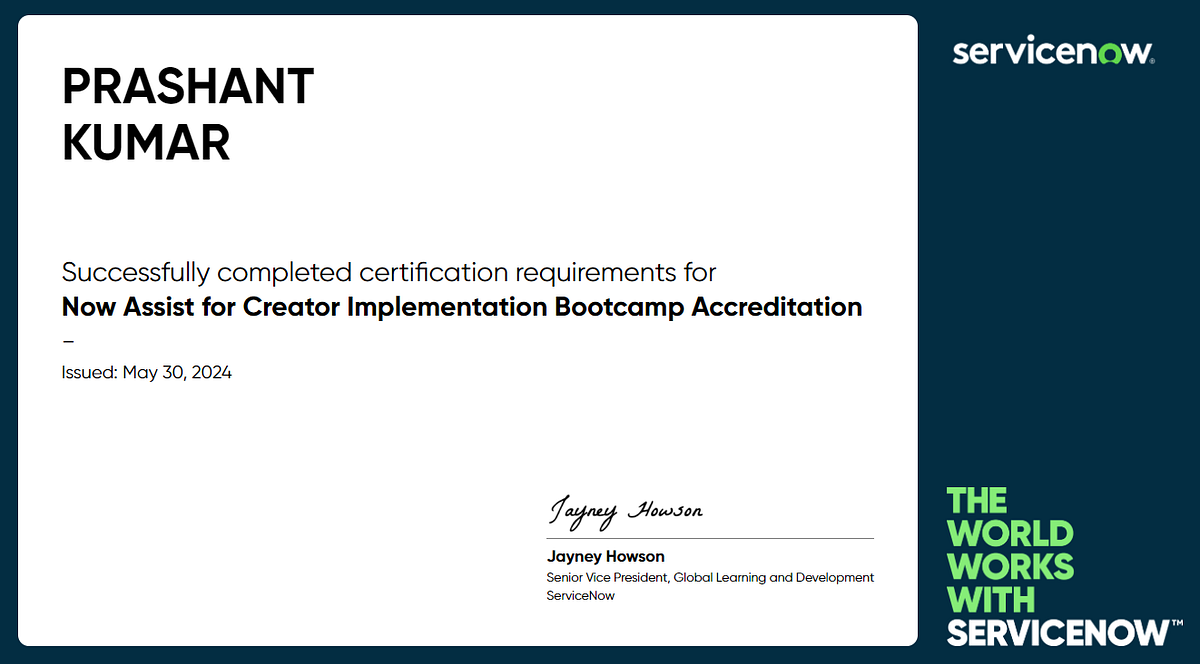The image size is (1200, 664).
Task: Select the certificate title Now Assist for Creator
Action: click(x=461, y=307)
